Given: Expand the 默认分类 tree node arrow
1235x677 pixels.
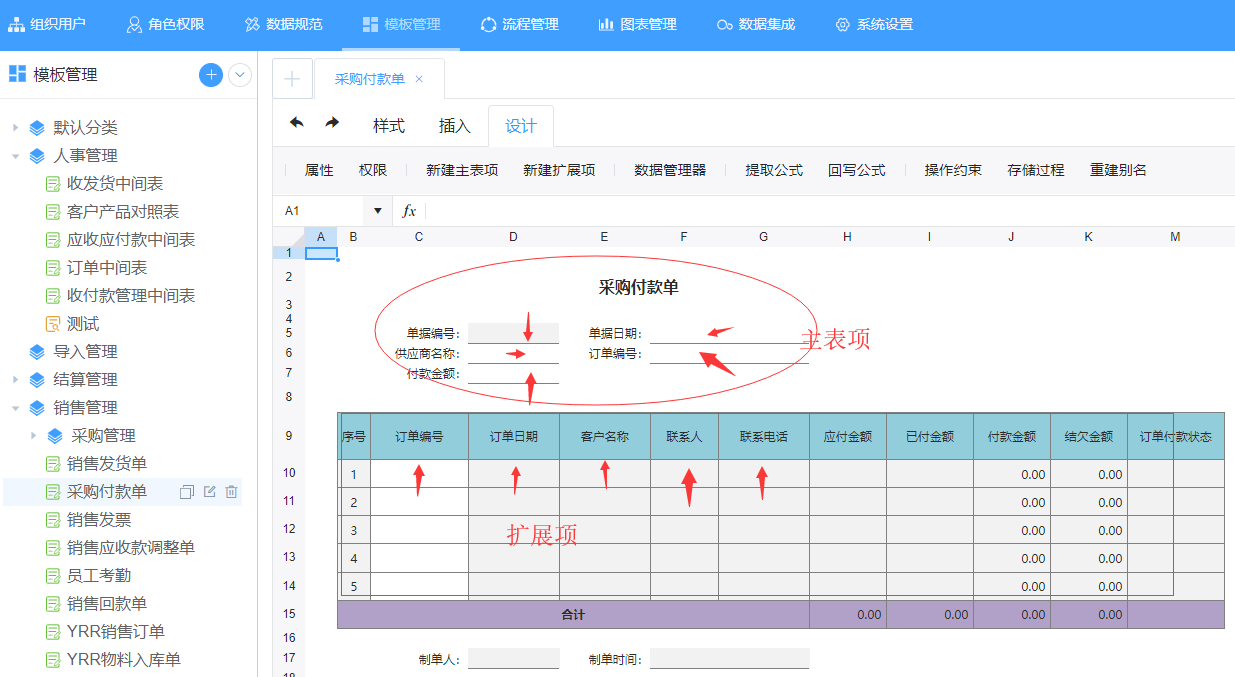Looking at the screenshot, I should point(15,128).
